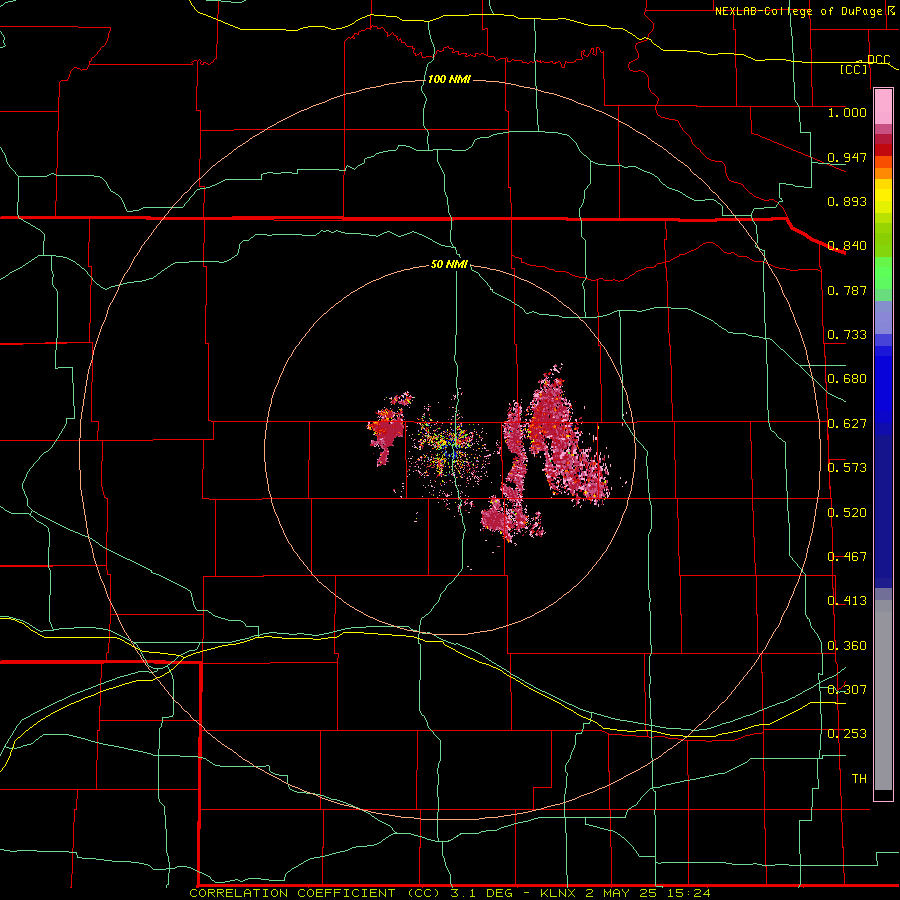900x900 pixels.
Task: Select the 0.520 scale value
Action: [847, 512]
